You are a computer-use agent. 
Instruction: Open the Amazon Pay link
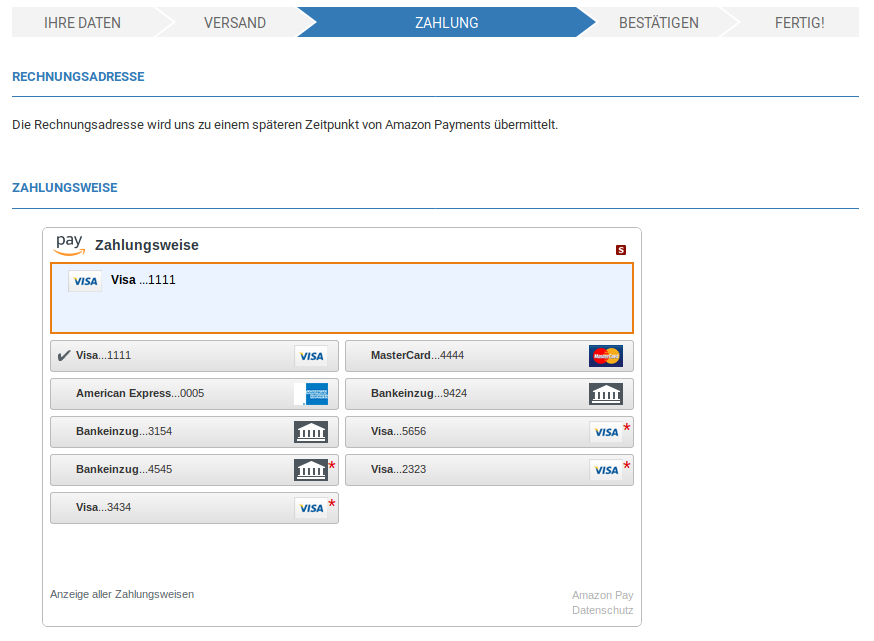click(x=602, y=595)
